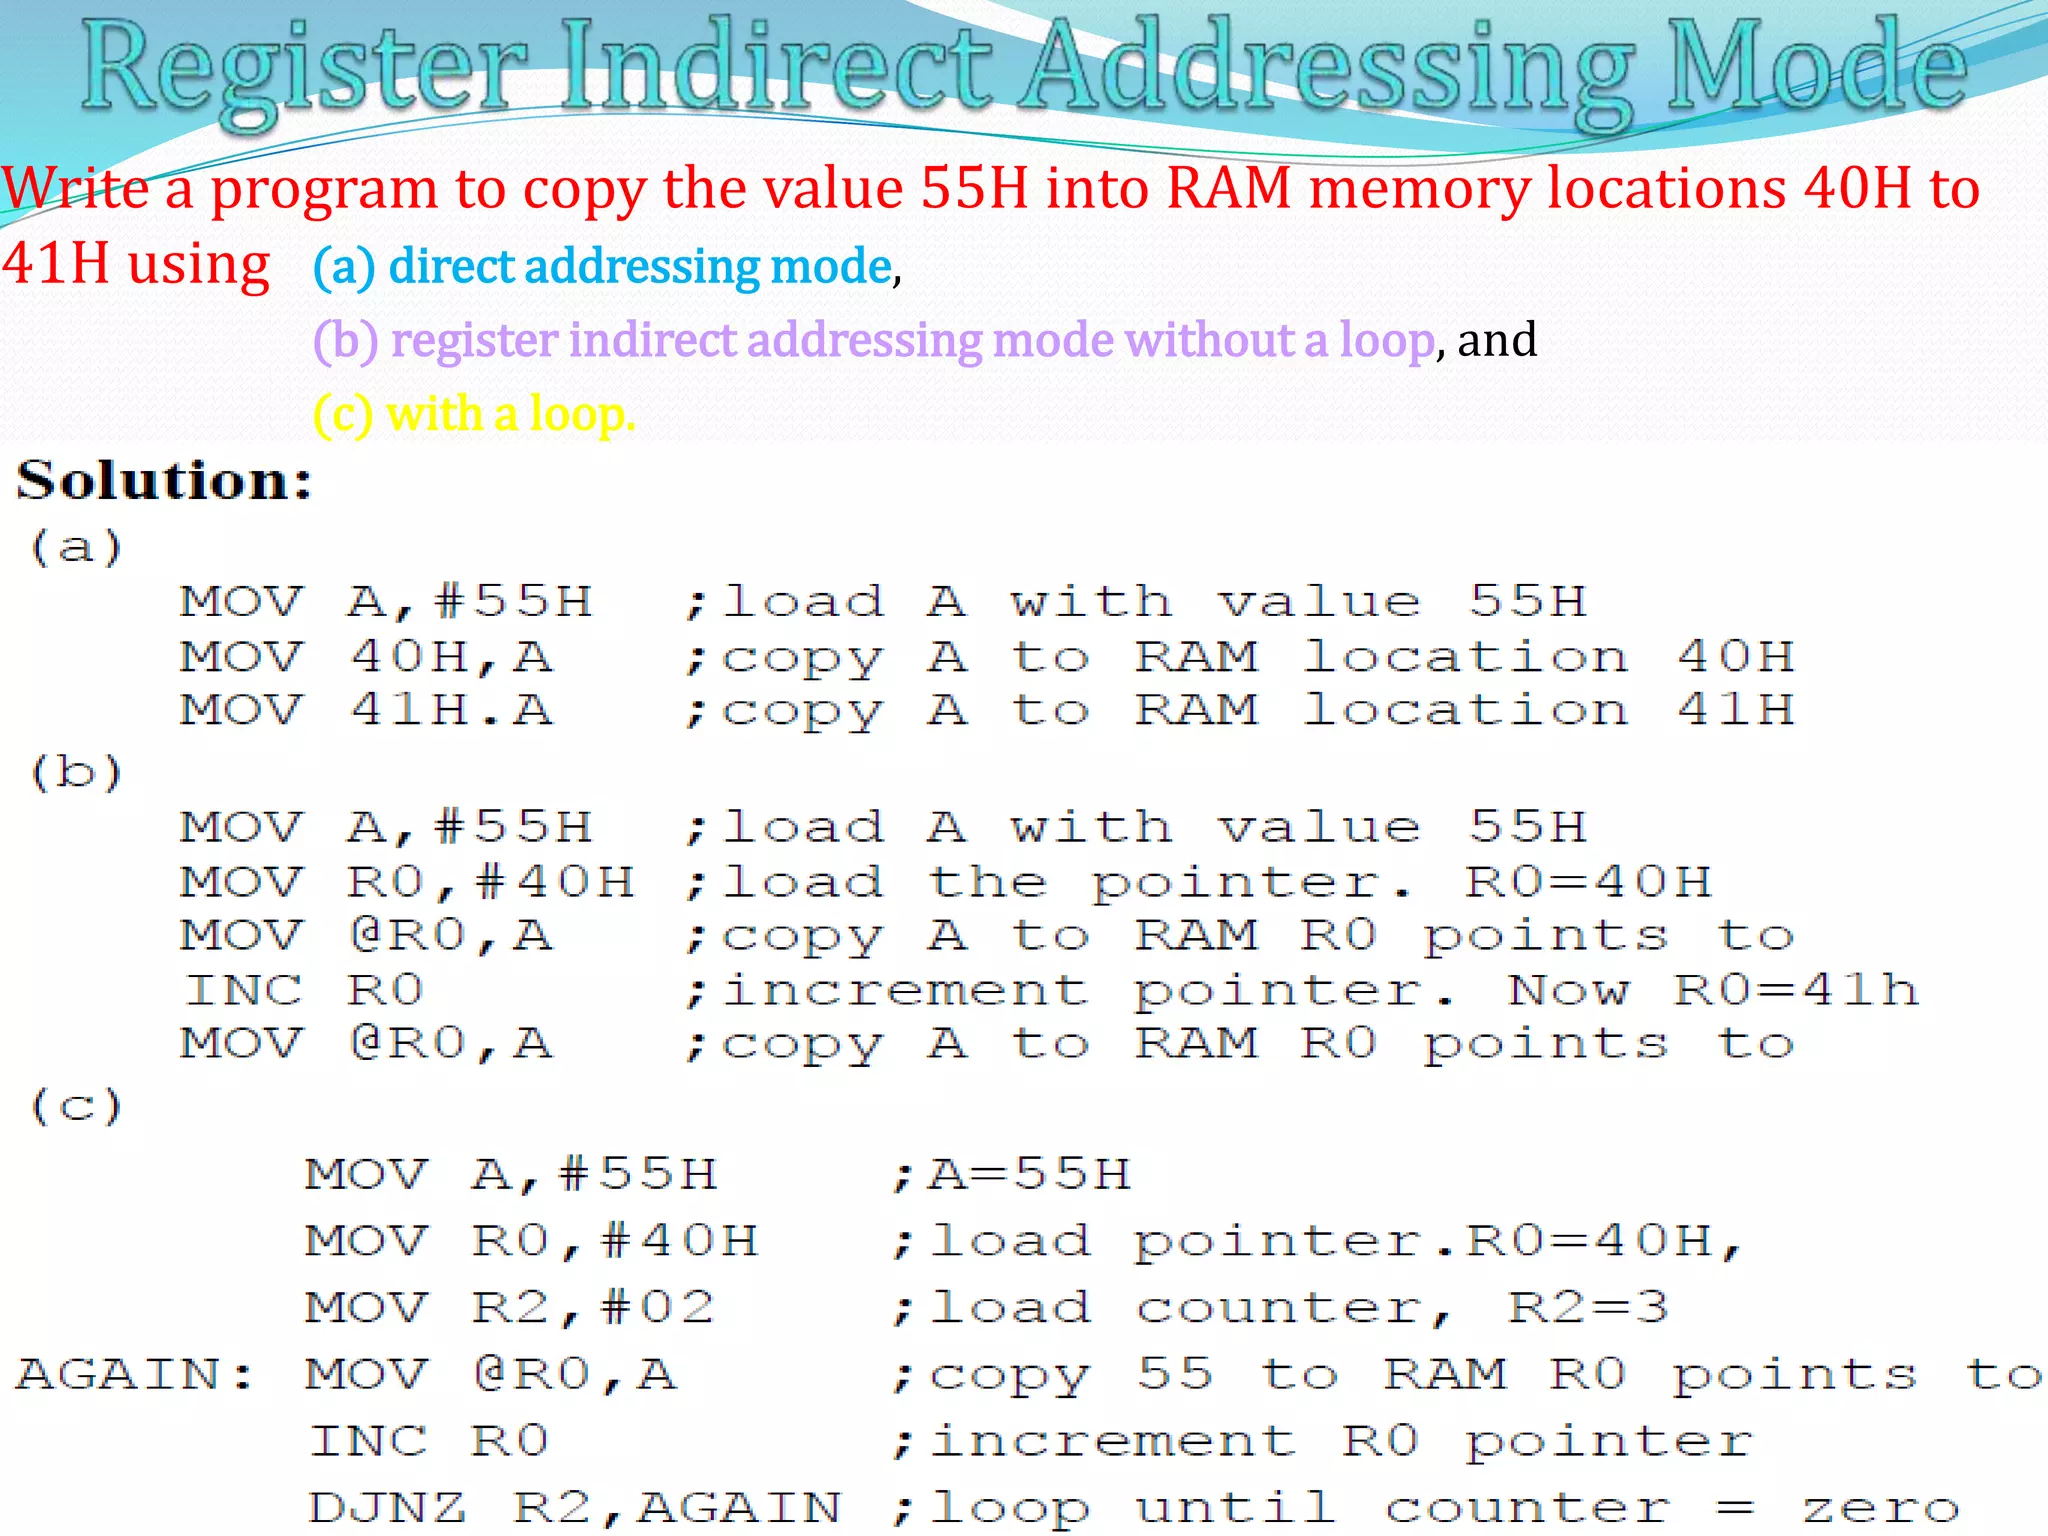Click comment ';copy A to RAM location 41H'

pos(1240,711)
